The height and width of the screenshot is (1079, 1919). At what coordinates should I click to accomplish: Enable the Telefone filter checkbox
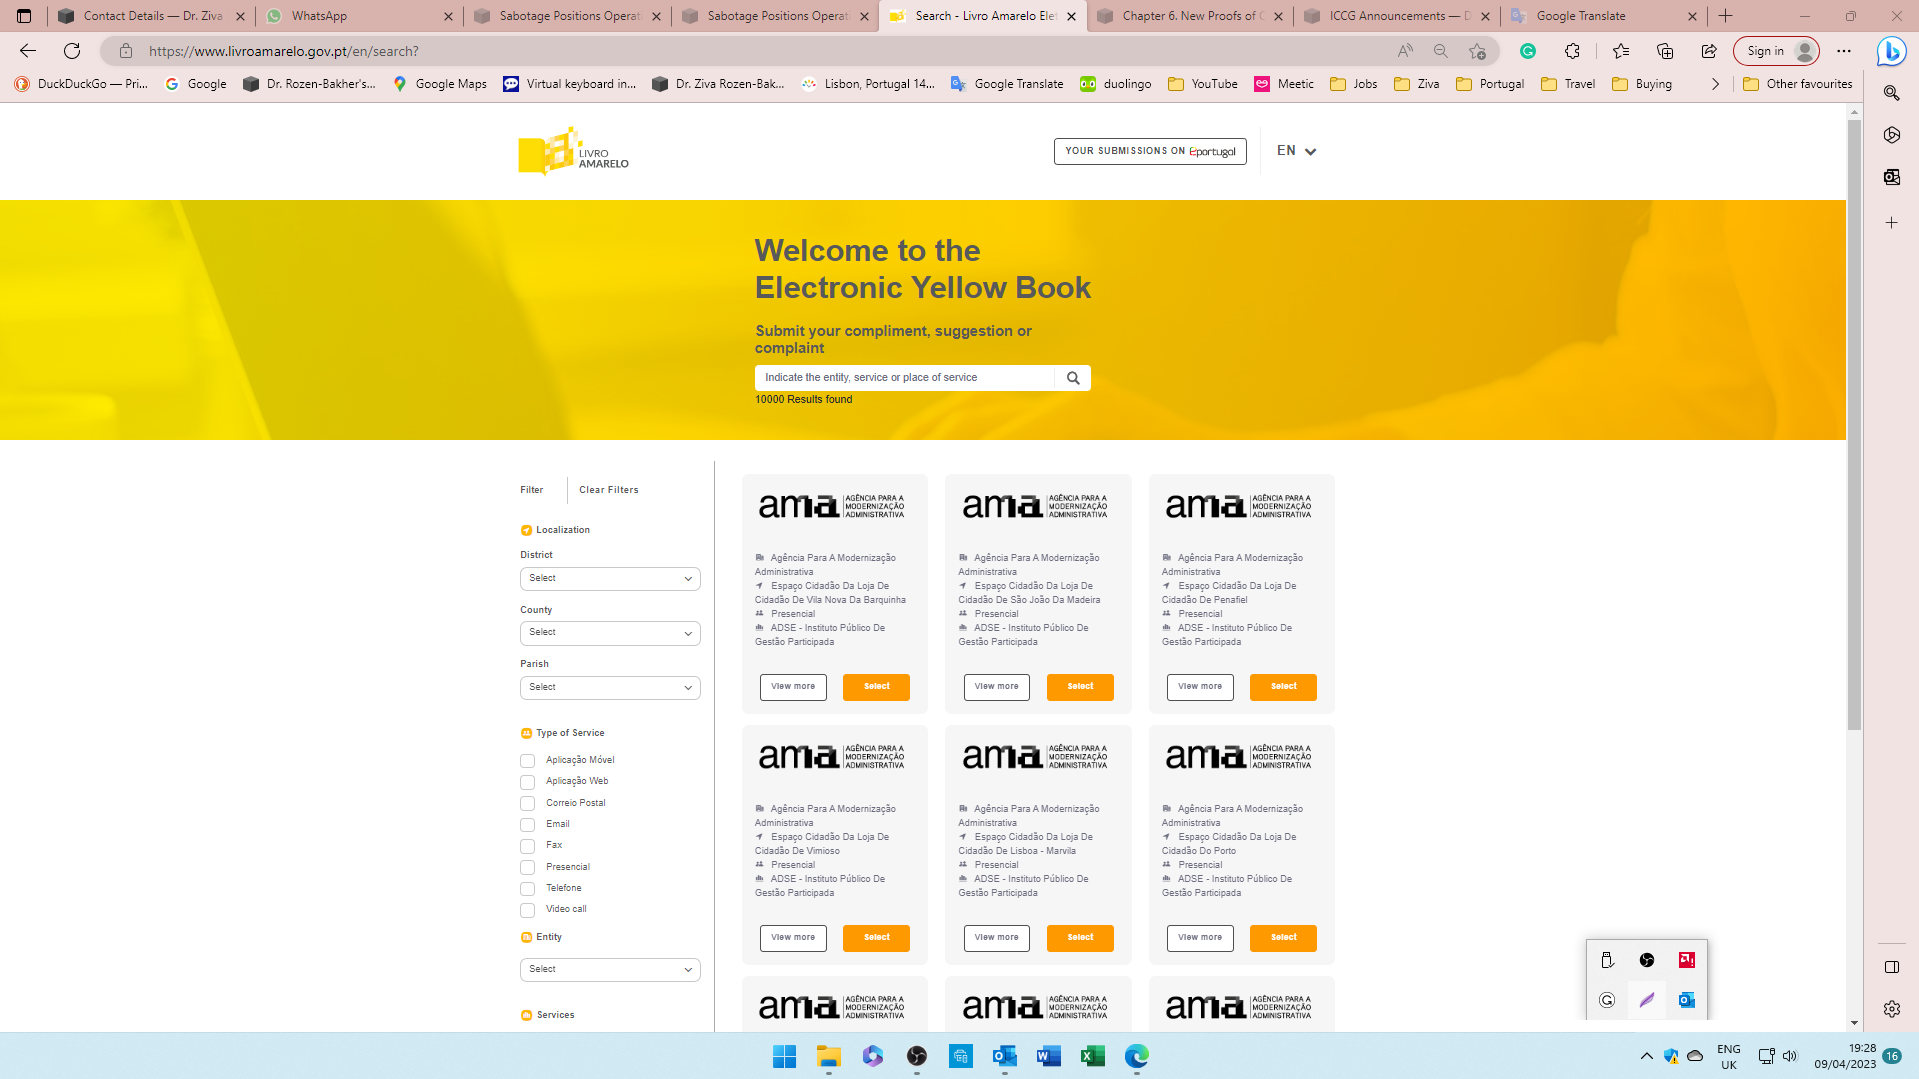(x=527, y=889)
